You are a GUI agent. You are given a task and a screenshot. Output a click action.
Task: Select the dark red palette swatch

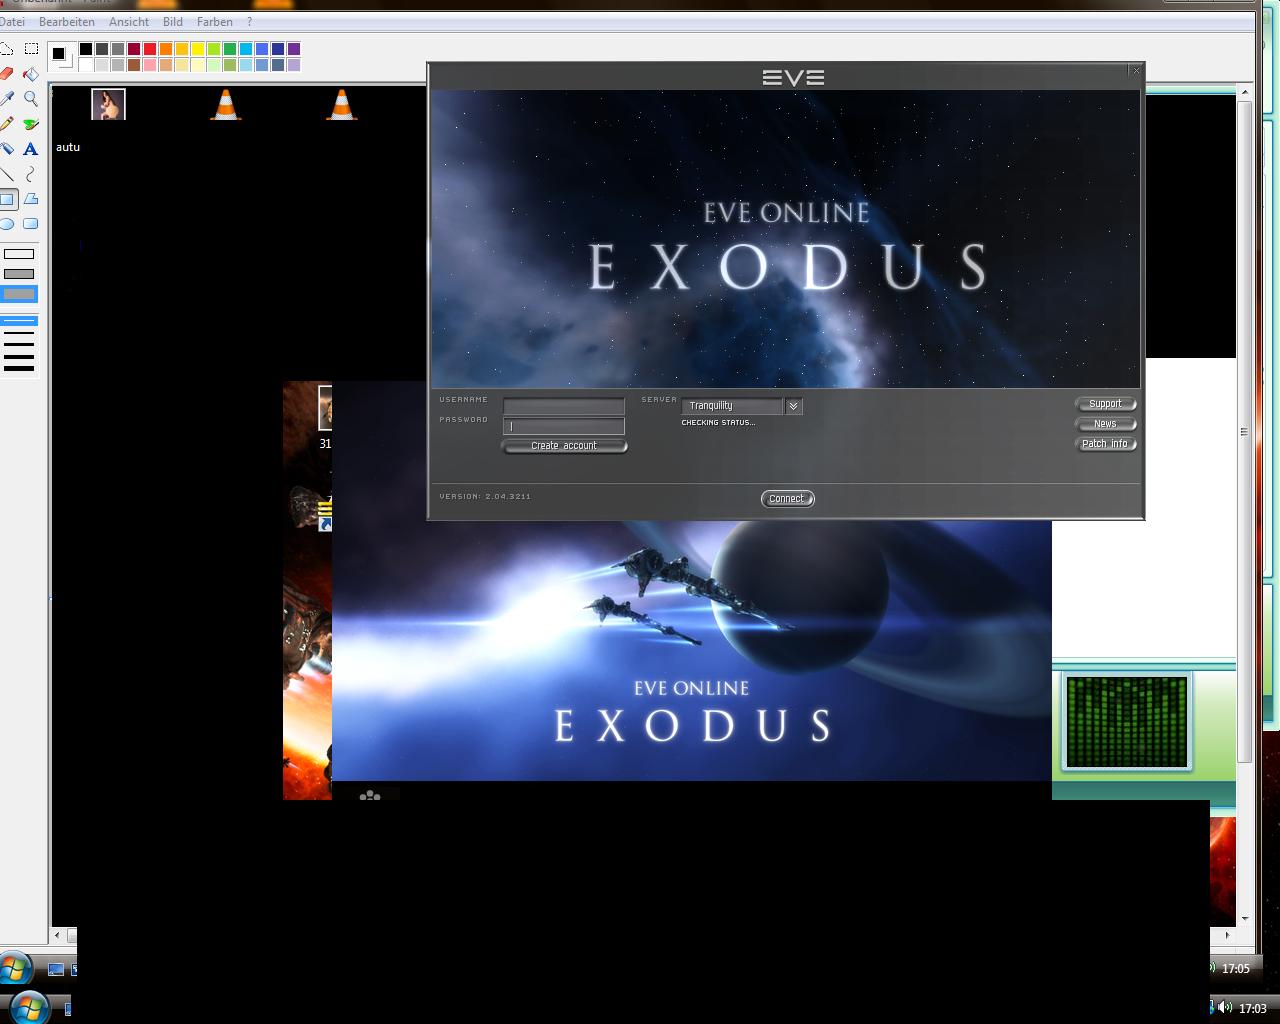coord(134,49)
